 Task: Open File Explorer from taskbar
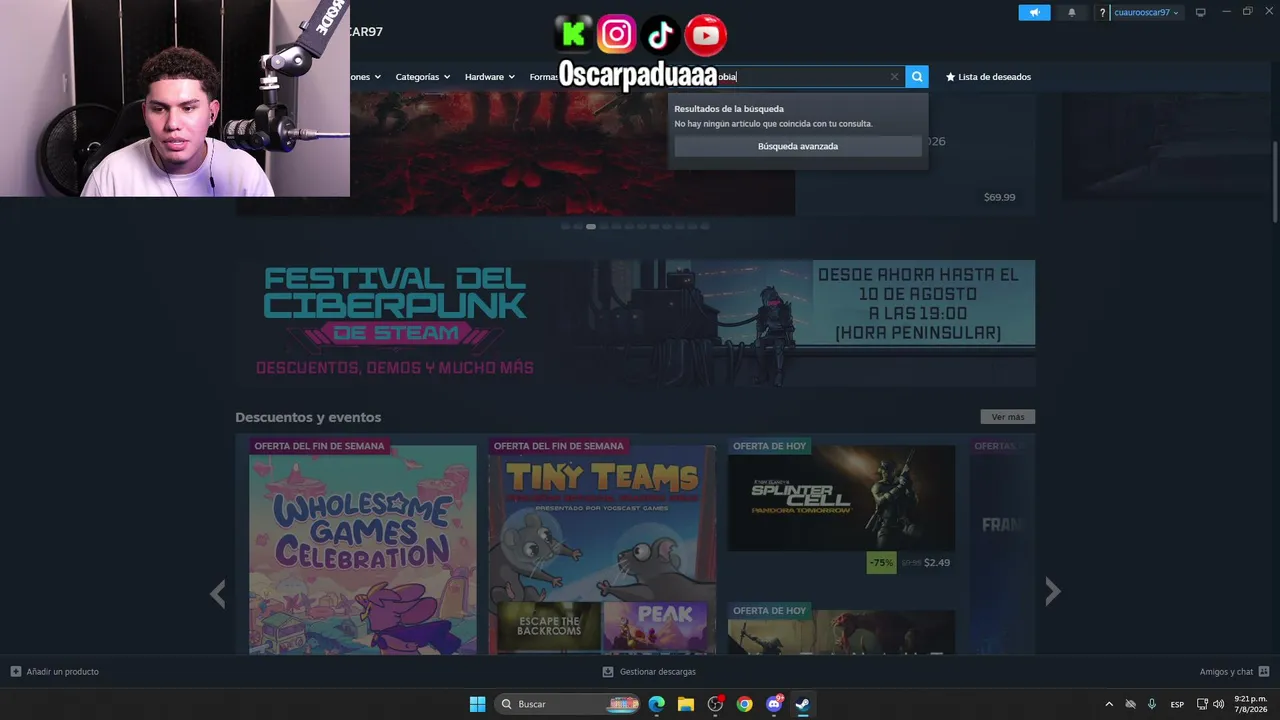pos(686,704)
